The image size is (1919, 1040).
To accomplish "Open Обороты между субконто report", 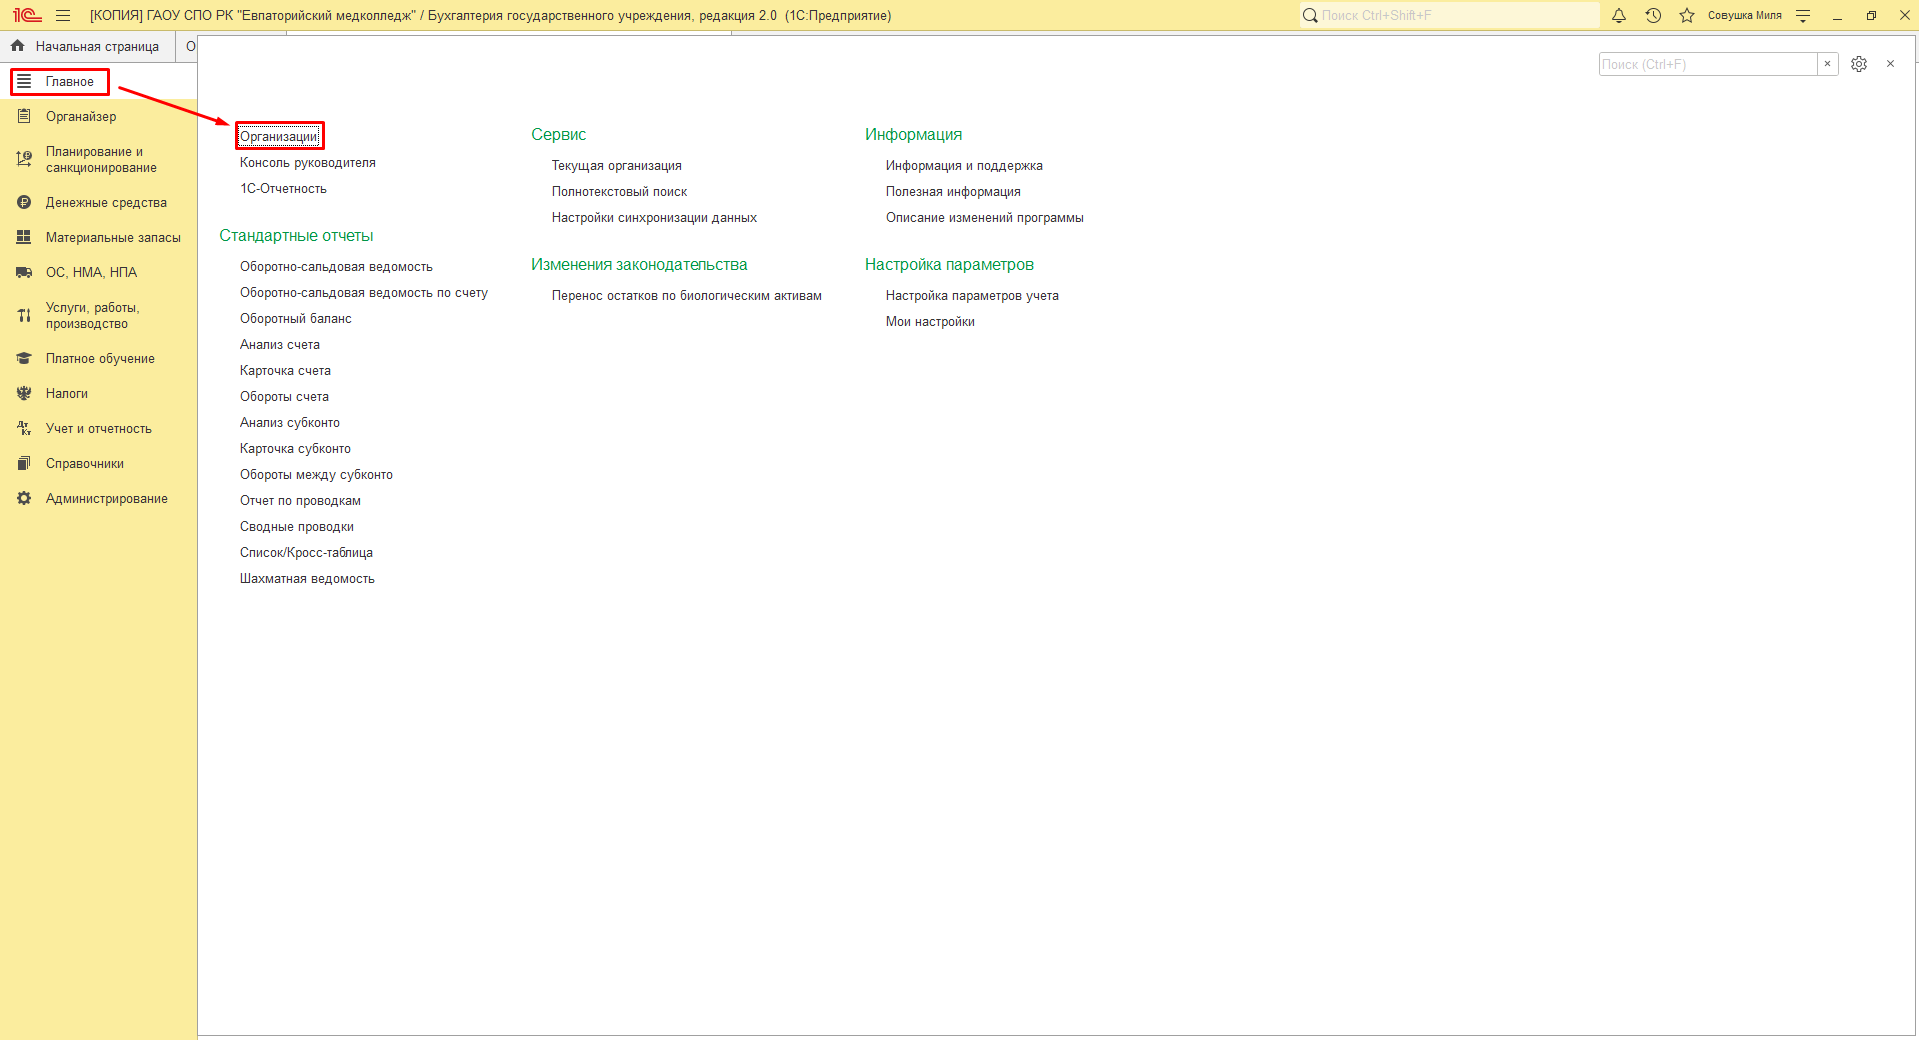I will click(316, 475).
